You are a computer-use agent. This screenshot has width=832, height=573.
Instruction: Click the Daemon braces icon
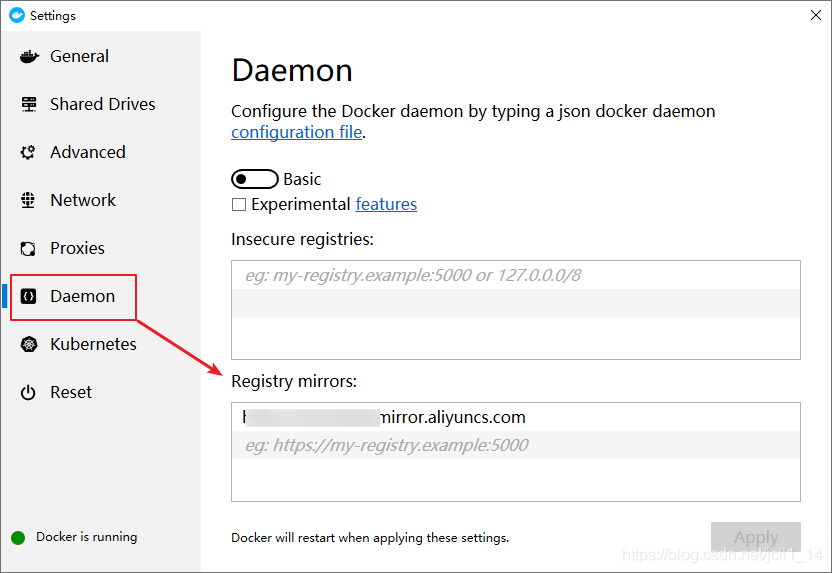pos(28,296)
